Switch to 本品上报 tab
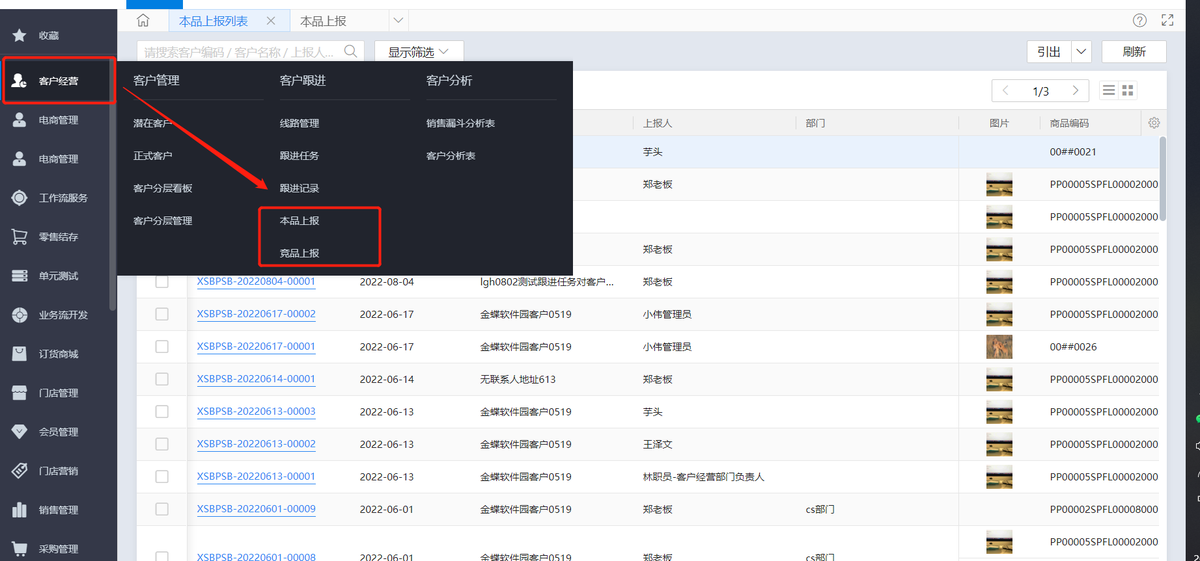The image size is (1200, 561). point(325,21)
